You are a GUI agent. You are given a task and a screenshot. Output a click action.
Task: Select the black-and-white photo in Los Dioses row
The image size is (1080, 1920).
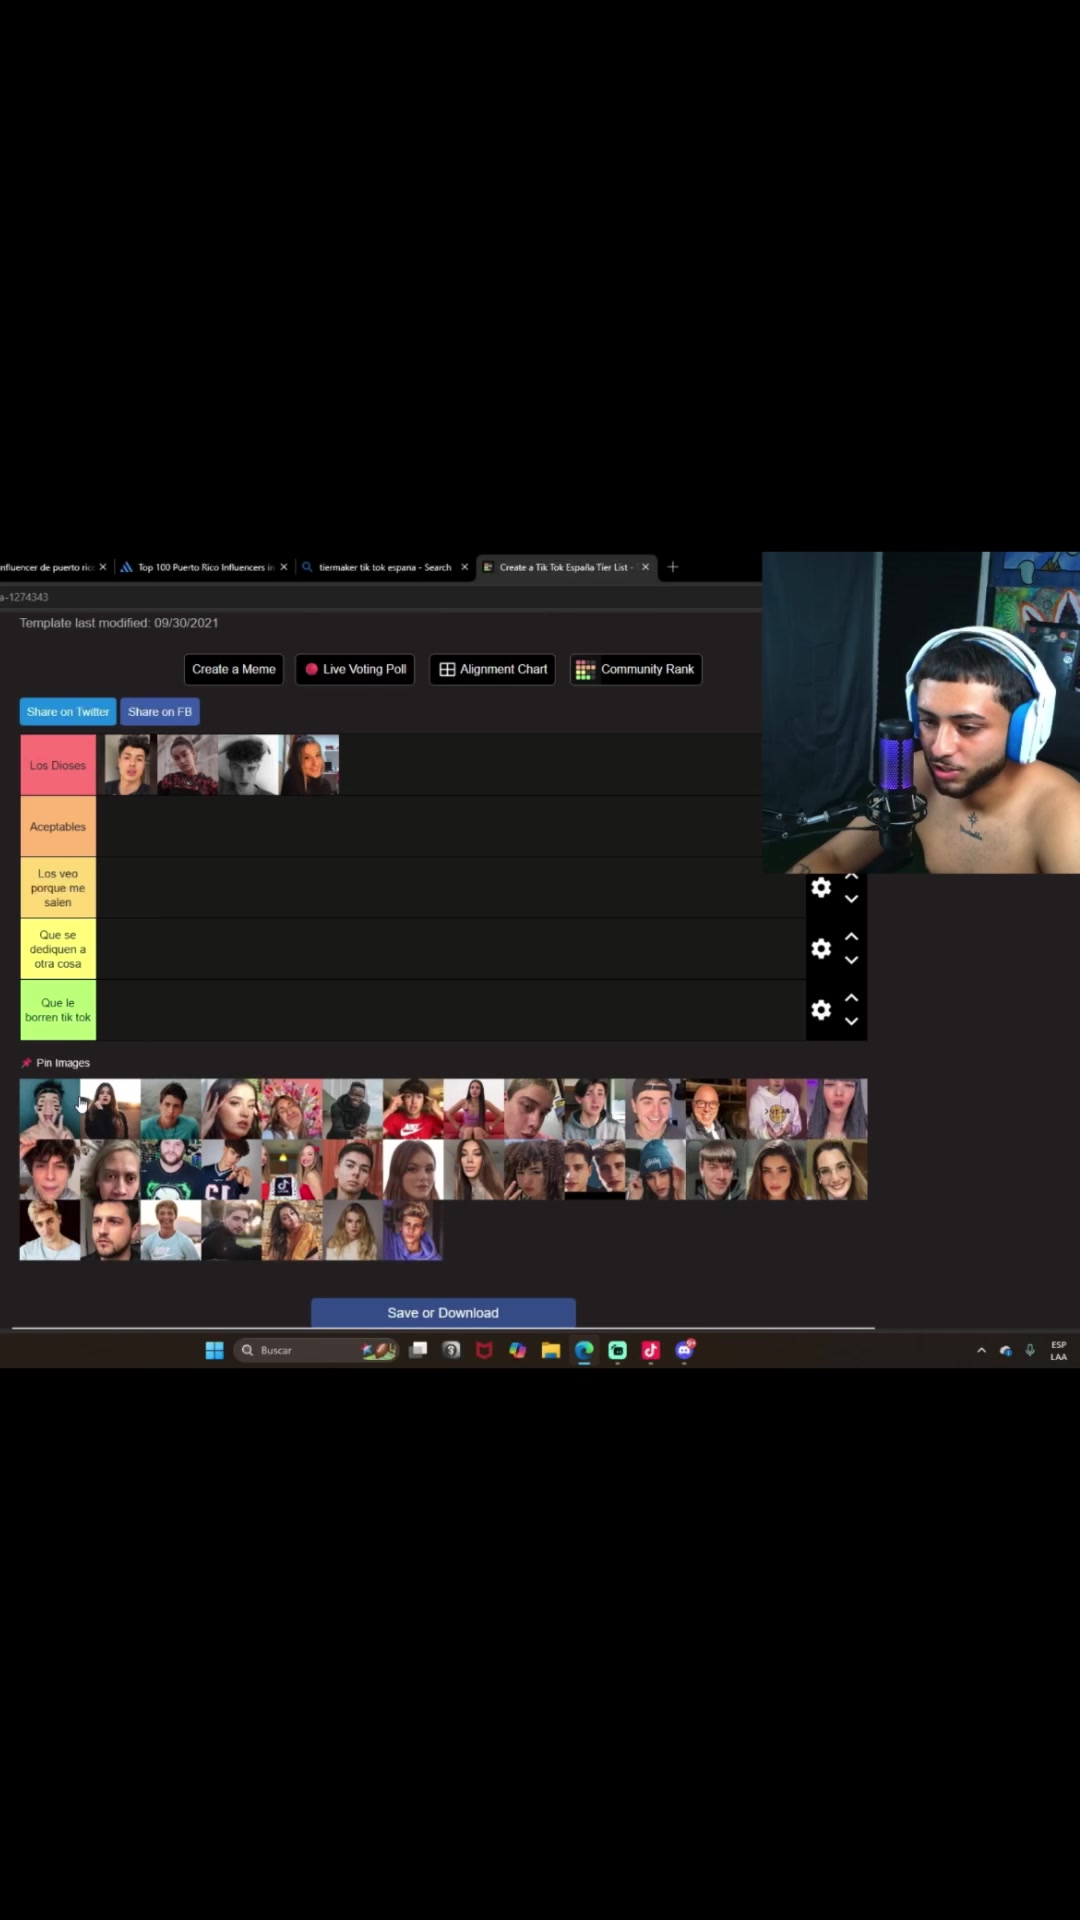249,765
